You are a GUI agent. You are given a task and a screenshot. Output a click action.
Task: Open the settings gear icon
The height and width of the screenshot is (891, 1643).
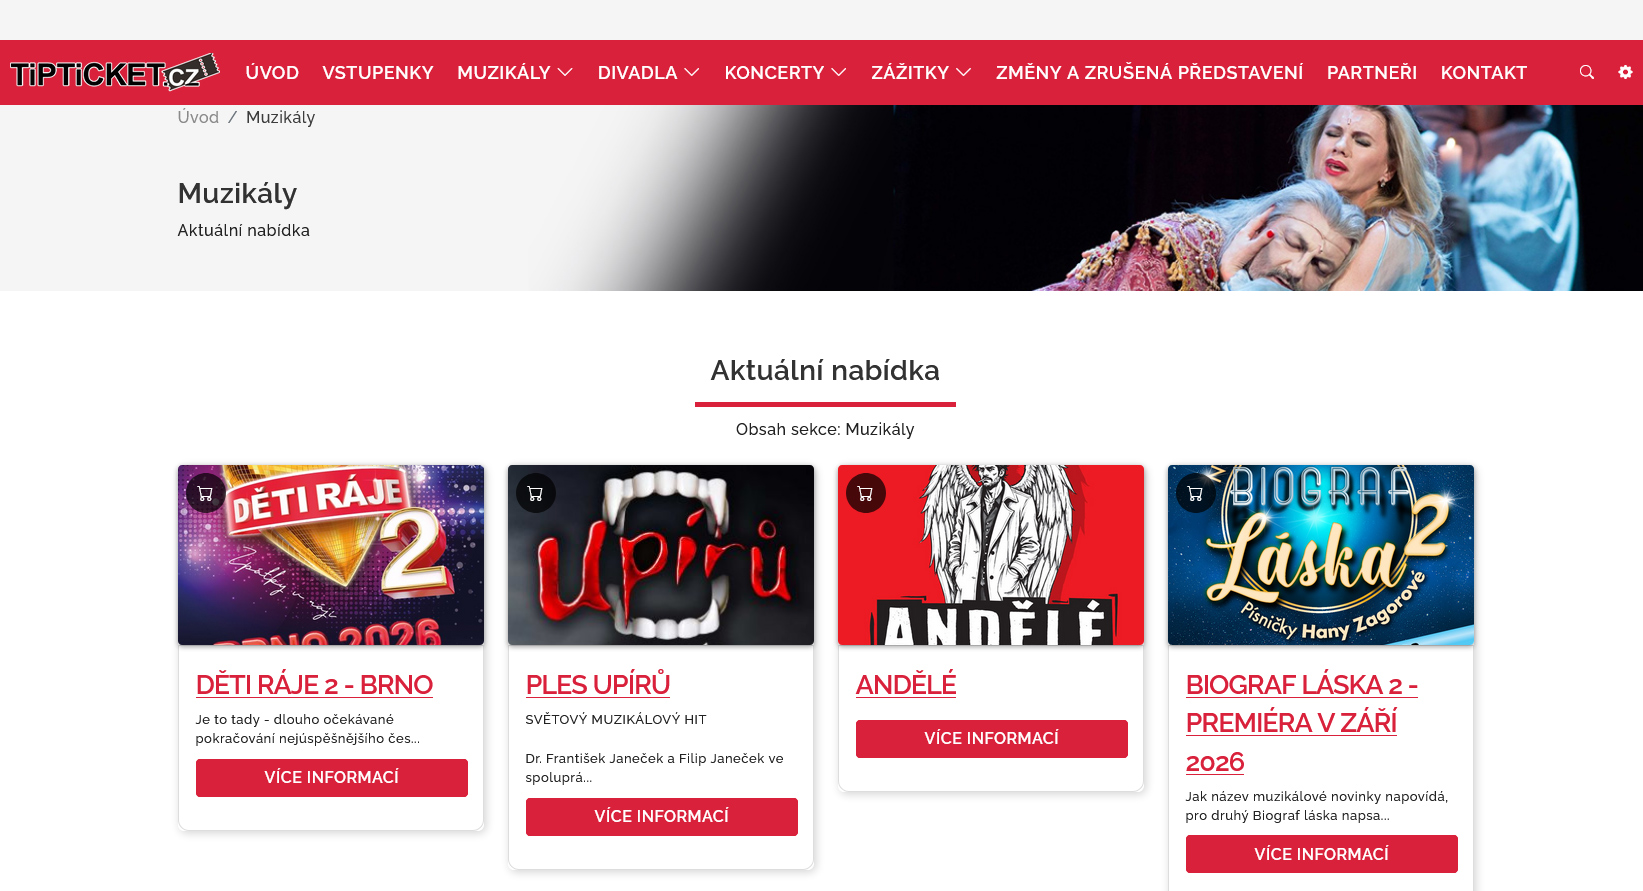coord(1625,72)
